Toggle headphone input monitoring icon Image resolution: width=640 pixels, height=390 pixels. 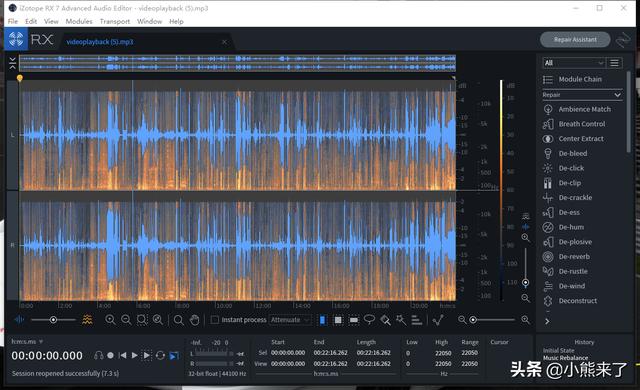(x=98, y=355)
